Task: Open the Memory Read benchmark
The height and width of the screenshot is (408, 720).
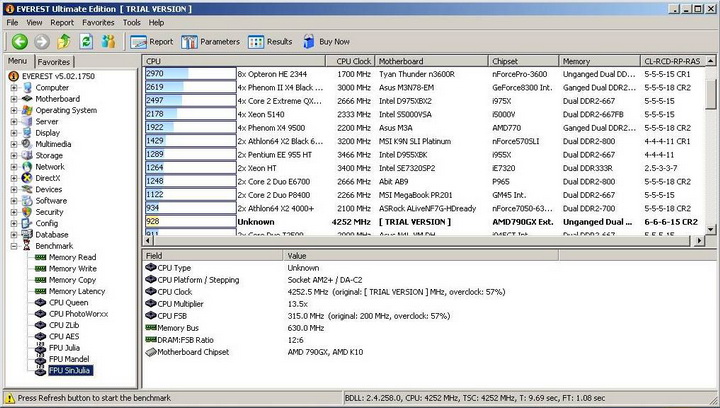Action: point(72,257)
